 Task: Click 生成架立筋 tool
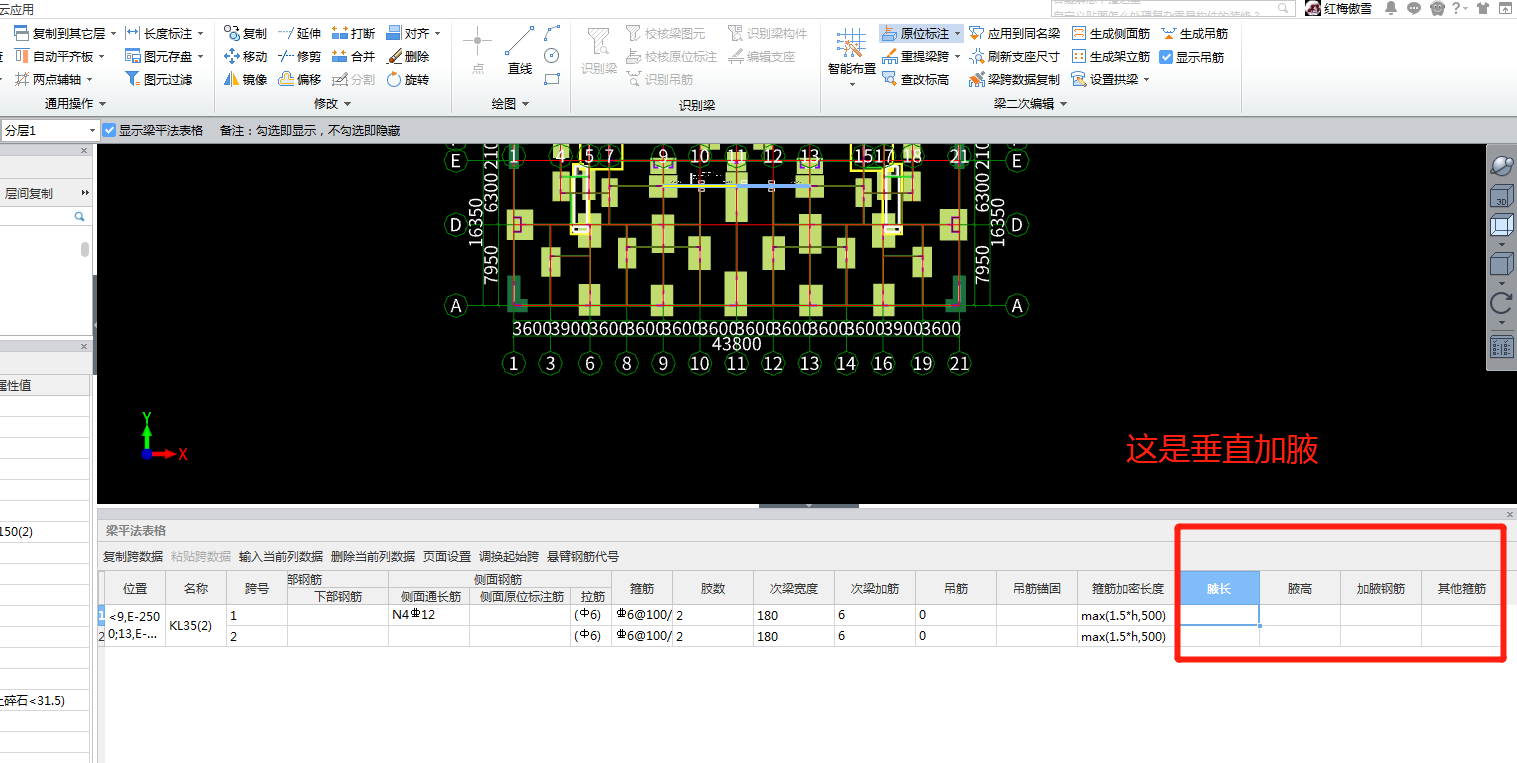[1110, 56]
